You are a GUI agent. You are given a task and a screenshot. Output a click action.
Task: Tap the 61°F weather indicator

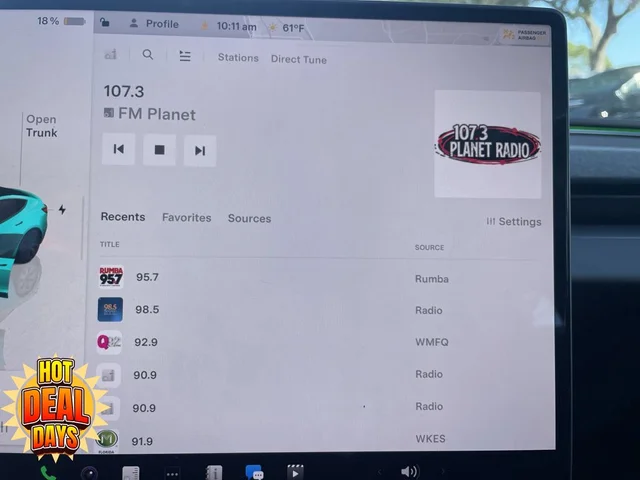click(286, 28)
